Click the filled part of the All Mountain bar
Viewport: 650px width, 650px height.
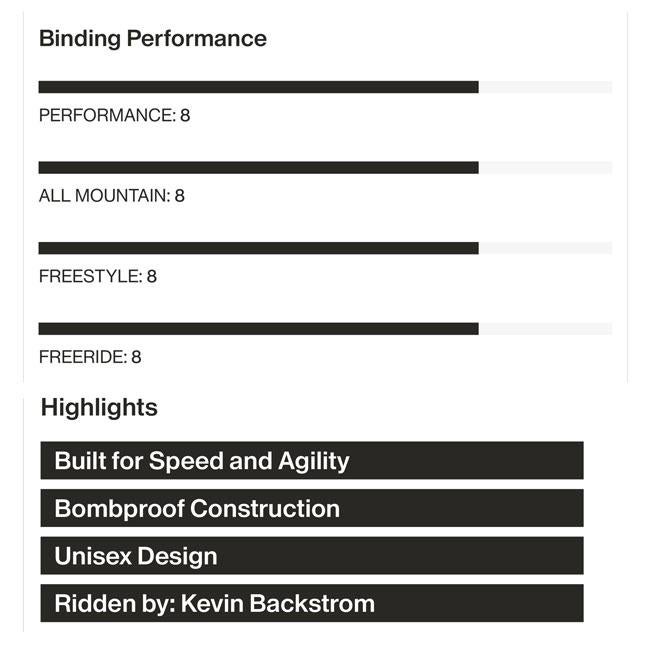click(258, 168)
